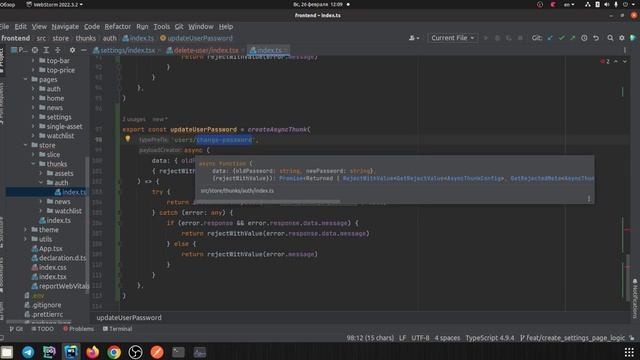Click the popup horizontal scrollbar

[x=267, y=201]
